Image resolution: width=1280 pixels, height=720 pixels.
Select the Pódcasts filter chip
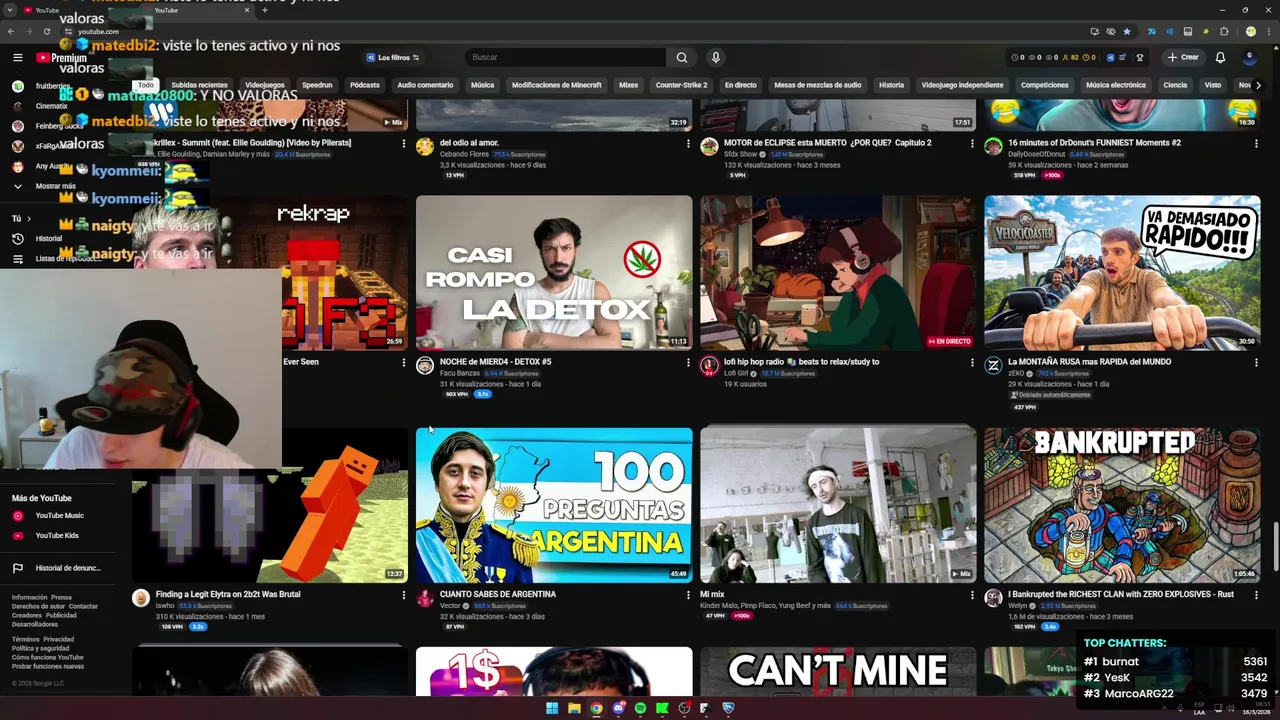coord(365,85)
